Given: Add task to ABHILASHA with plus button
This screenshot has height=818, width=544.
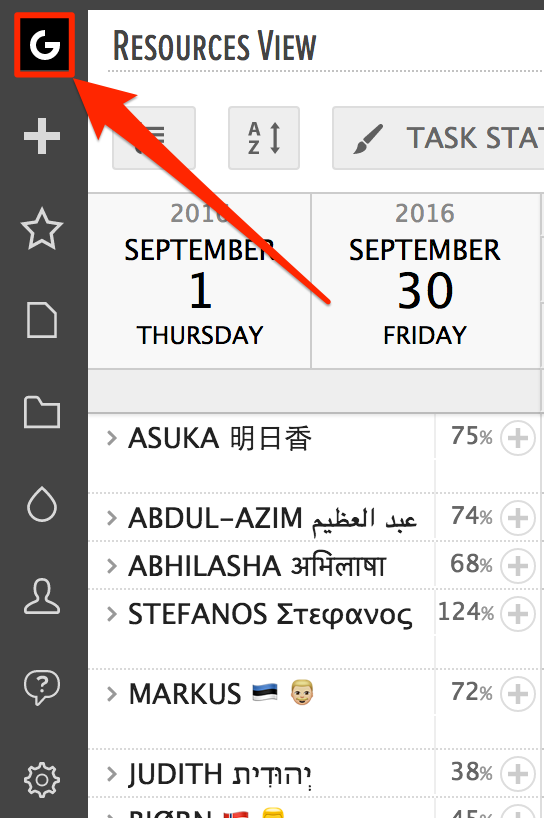Looking at the screenshot, I should (x=518, y=566).
